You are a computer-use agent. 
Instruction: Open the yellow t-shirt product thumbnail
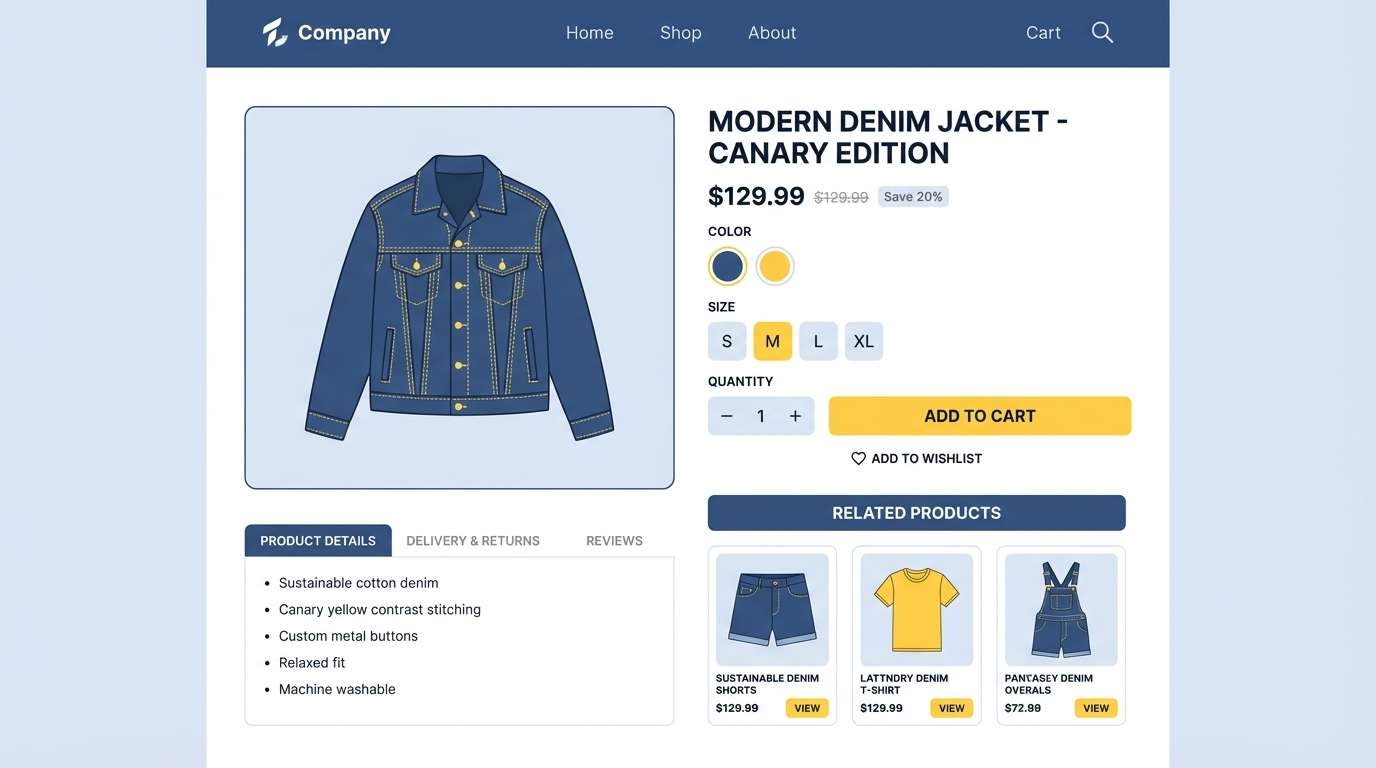pyautogui.click(x=916, y=608)
